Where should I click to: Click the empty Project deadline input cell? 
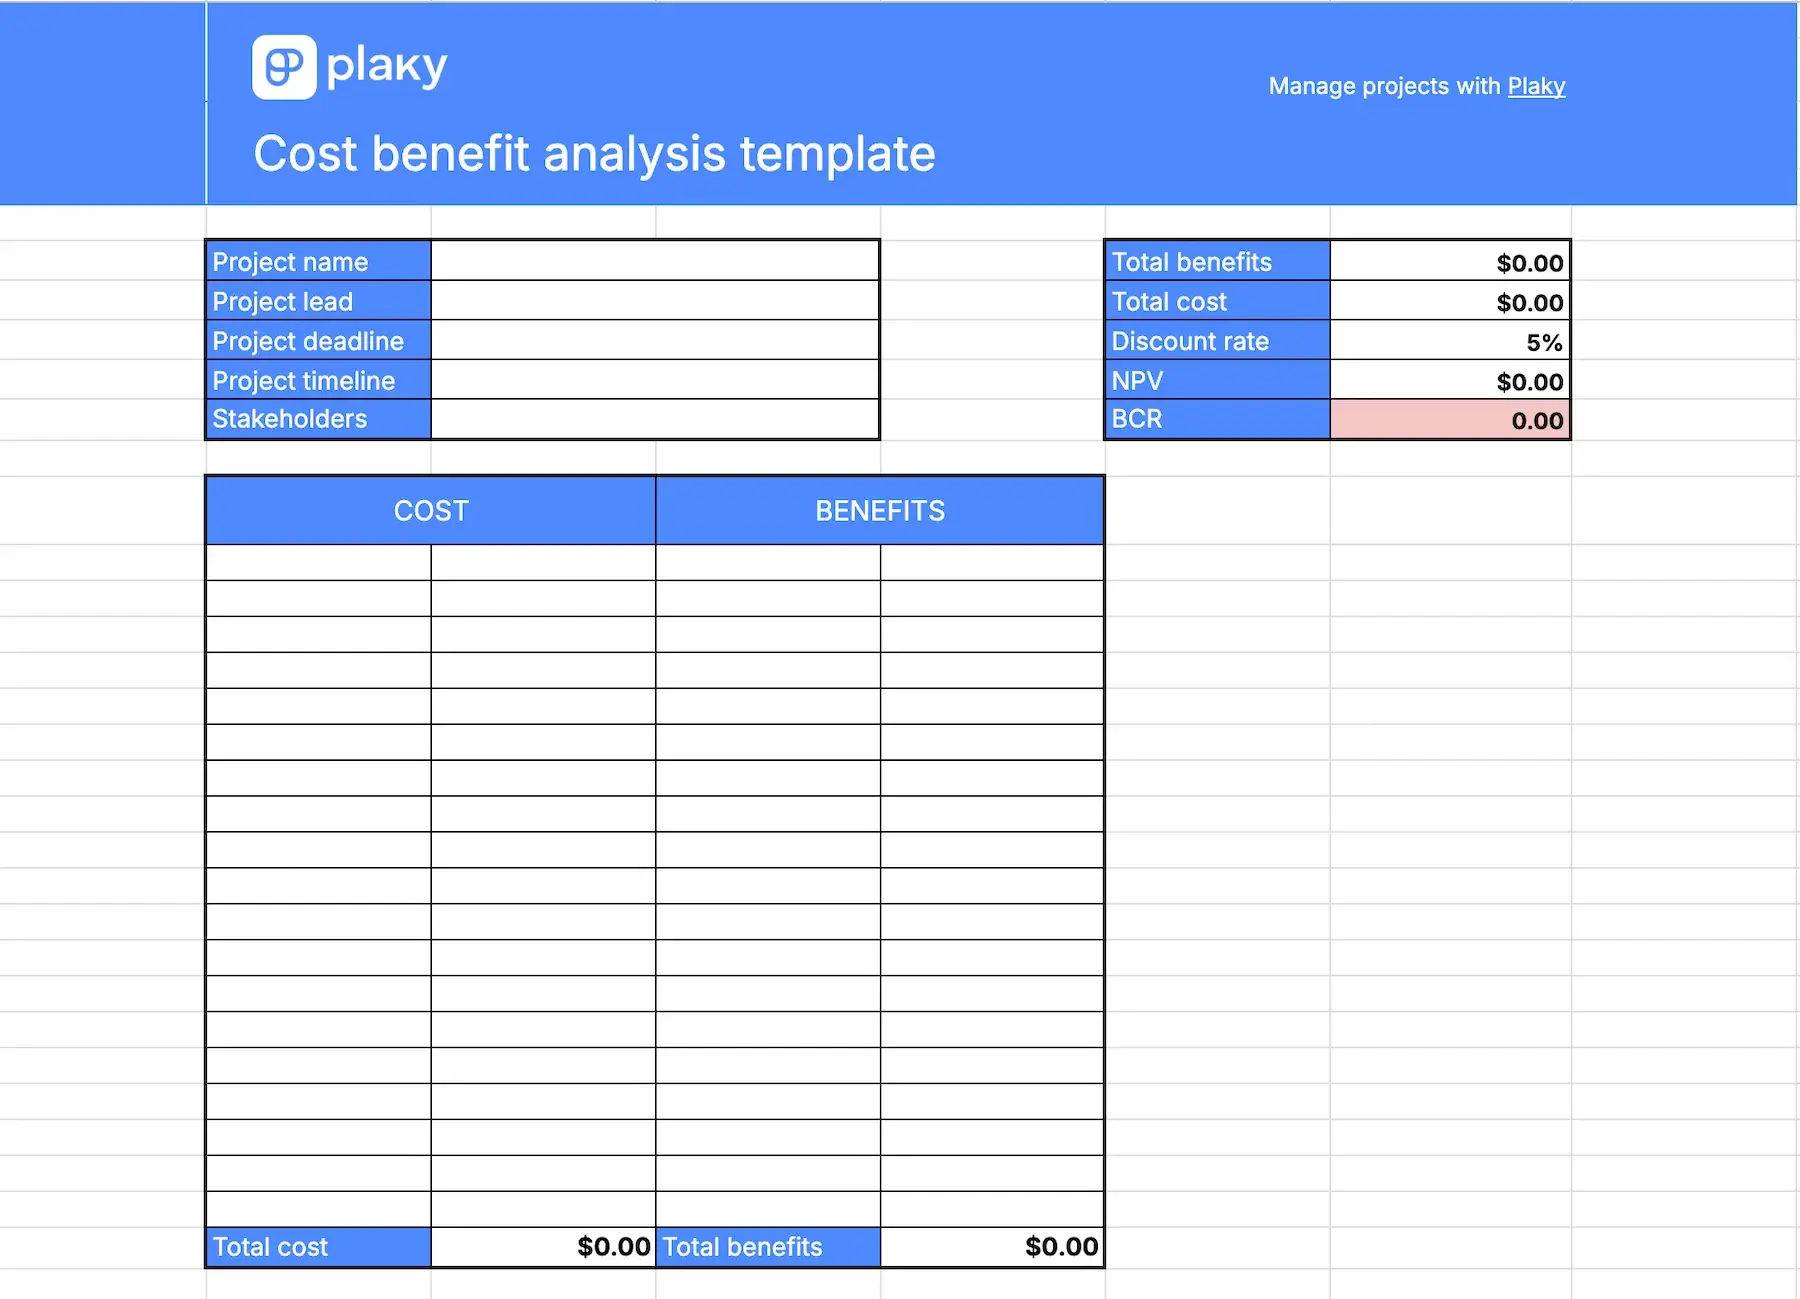point(655,340)
